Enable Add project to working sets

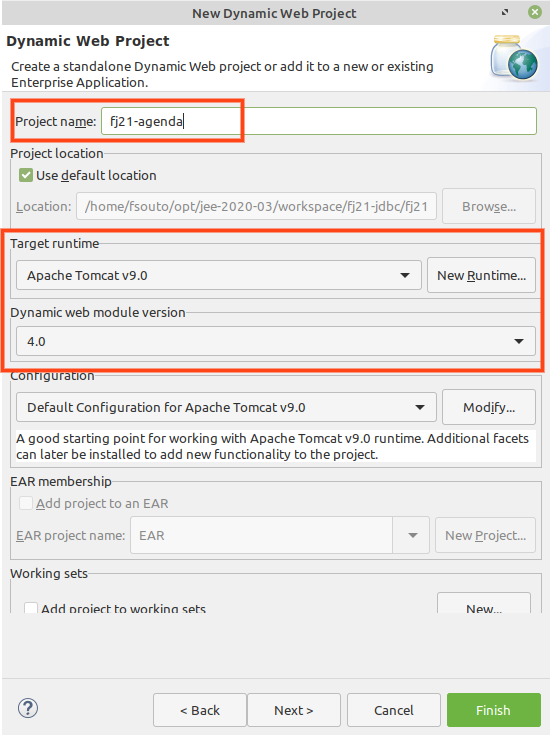click(31, 608)
